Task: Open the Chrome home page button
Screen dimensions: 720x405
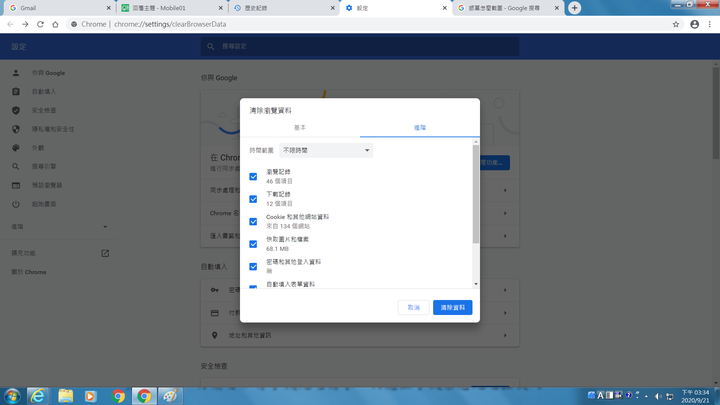Action: tap(55, 24)
